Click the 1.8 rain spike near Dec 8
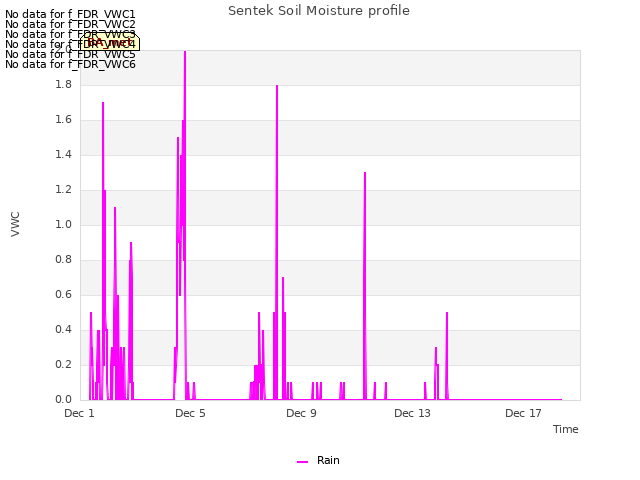The height and width of the screenshot is (480, 640). tap(277, 86)
